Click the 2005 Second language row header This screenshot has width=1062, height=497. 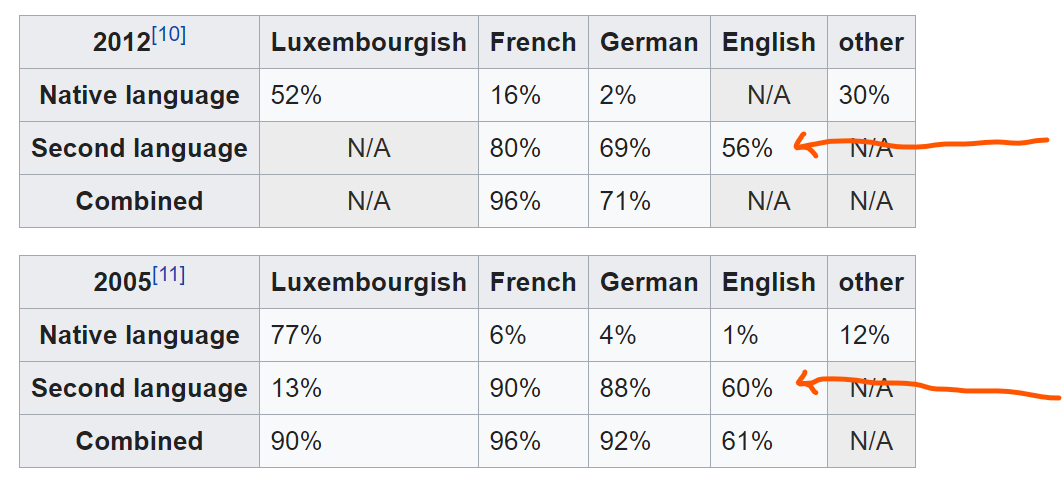[x=140, y=388]
